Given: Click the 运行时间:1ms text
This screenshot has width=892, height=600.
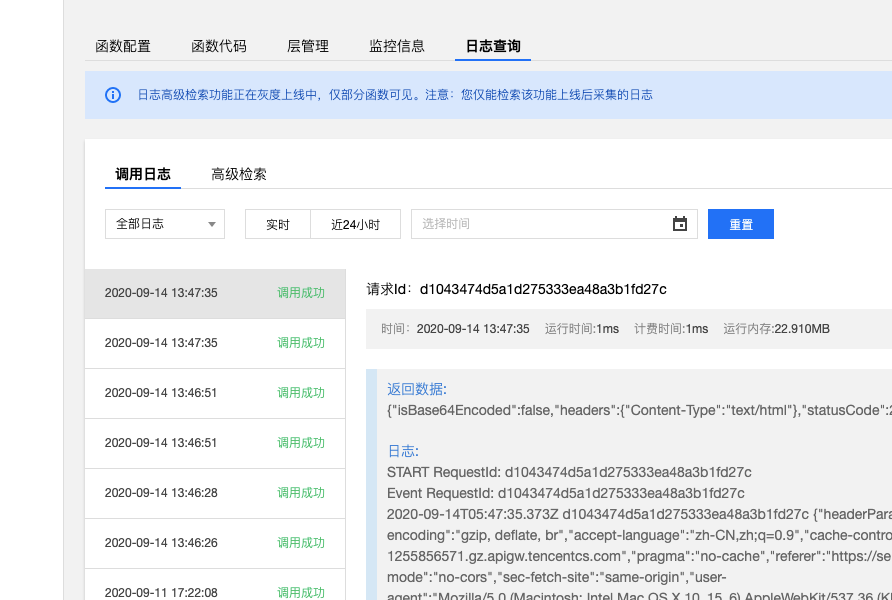Looking at the screenshot, I should (581, 329).
